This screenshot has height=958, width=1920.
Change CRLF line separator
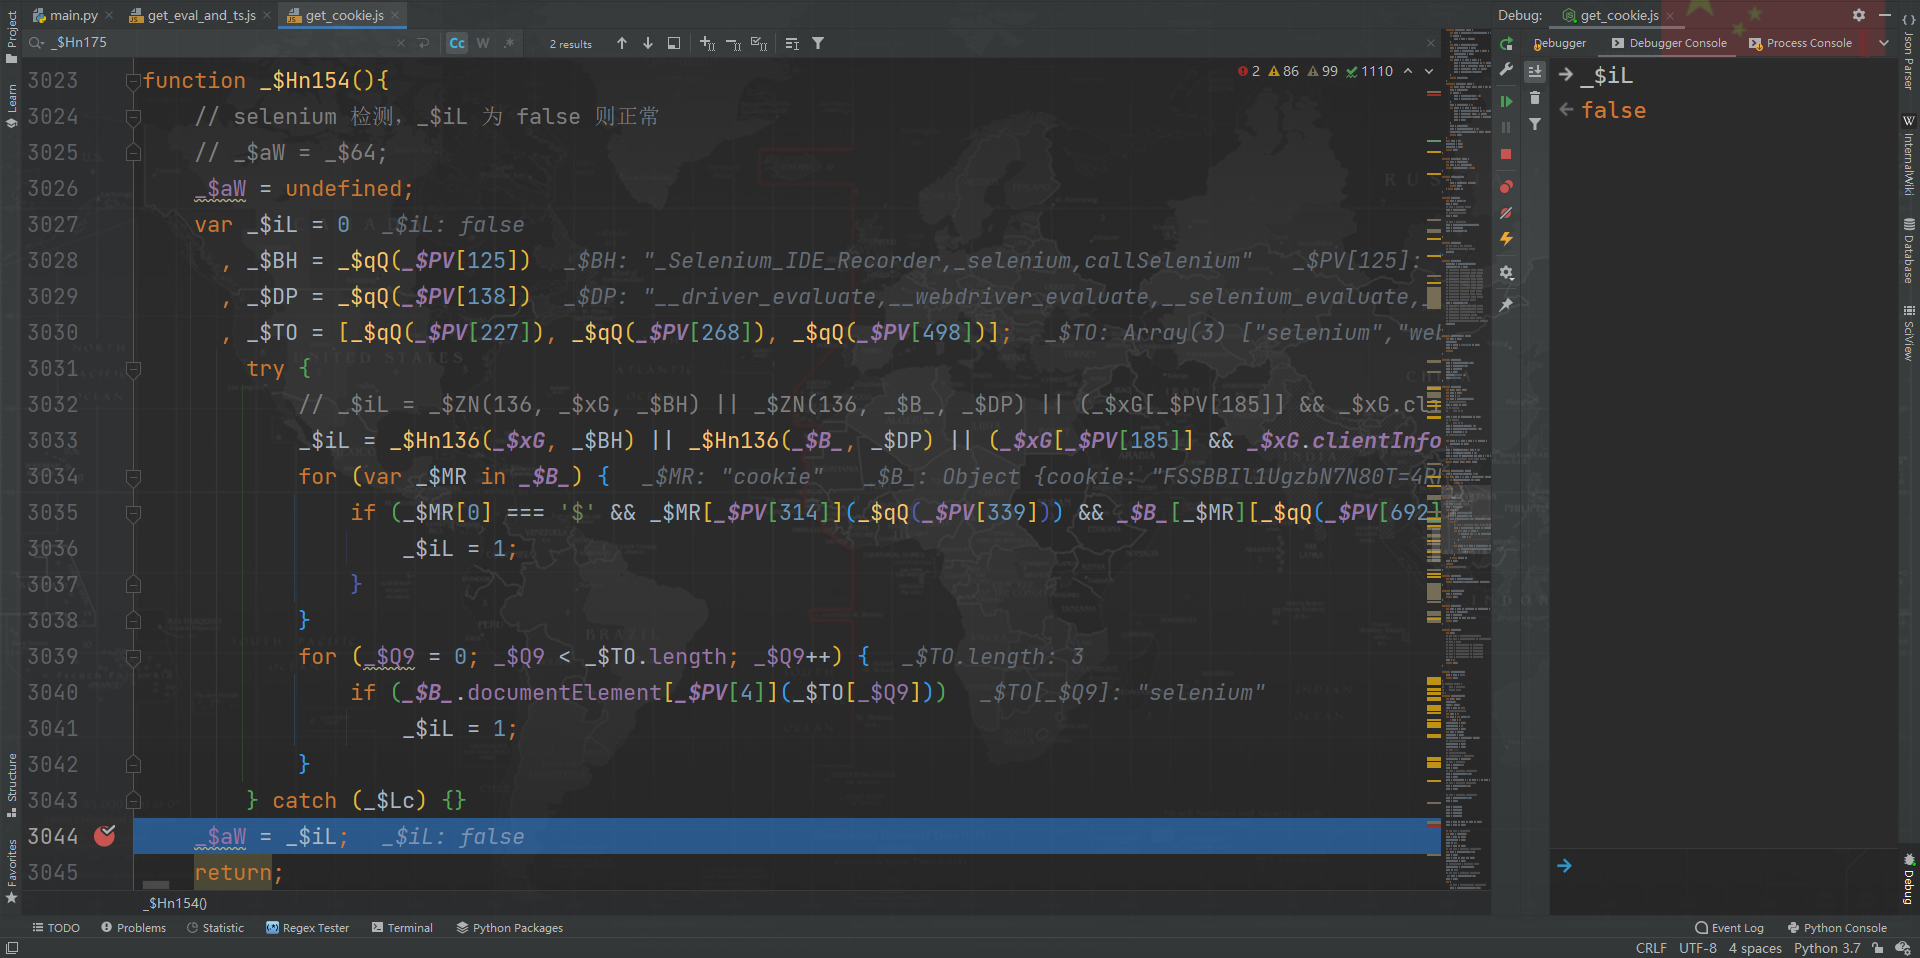1651,948
